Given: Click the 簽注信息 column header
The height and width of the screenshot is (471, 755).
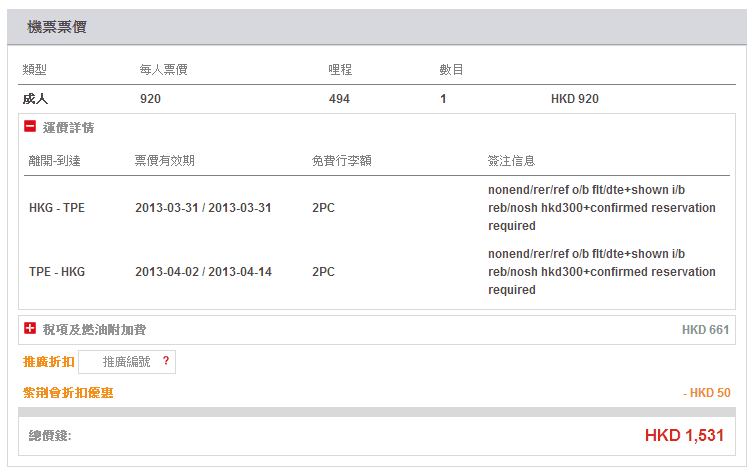Looking at the screenshot, I should click(512, 161).
